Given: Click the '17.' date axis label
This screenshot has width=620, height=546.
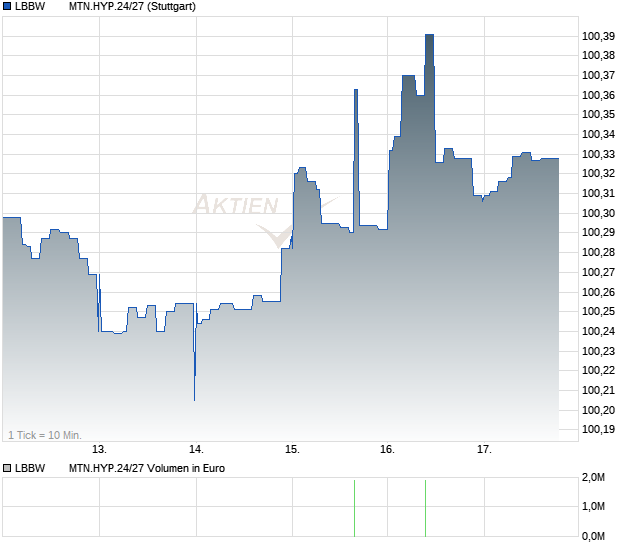Looking at the screenshot, I should (x=484, y=450).
